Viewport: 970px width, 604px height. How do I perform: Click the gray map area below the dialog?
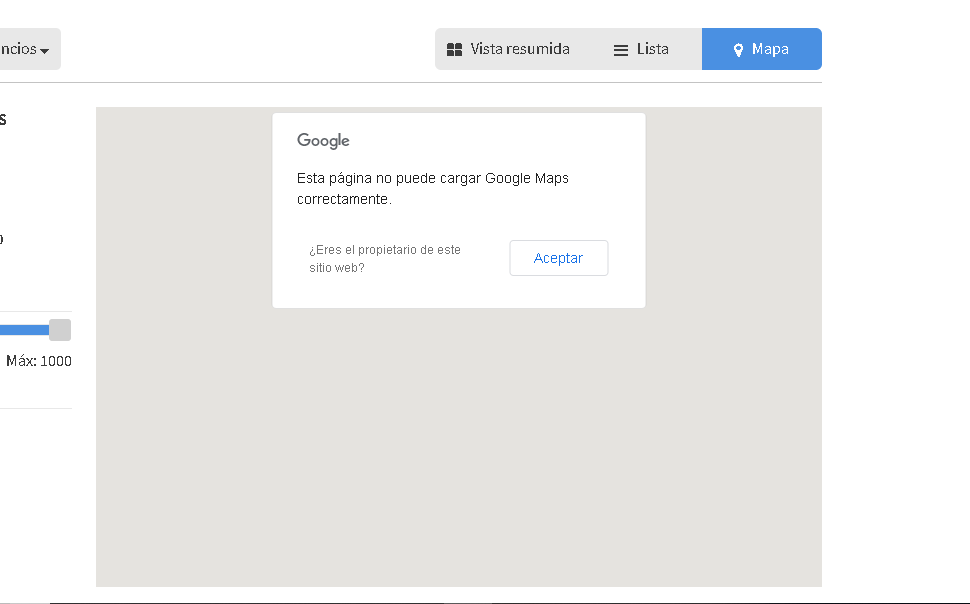point(458,446)
